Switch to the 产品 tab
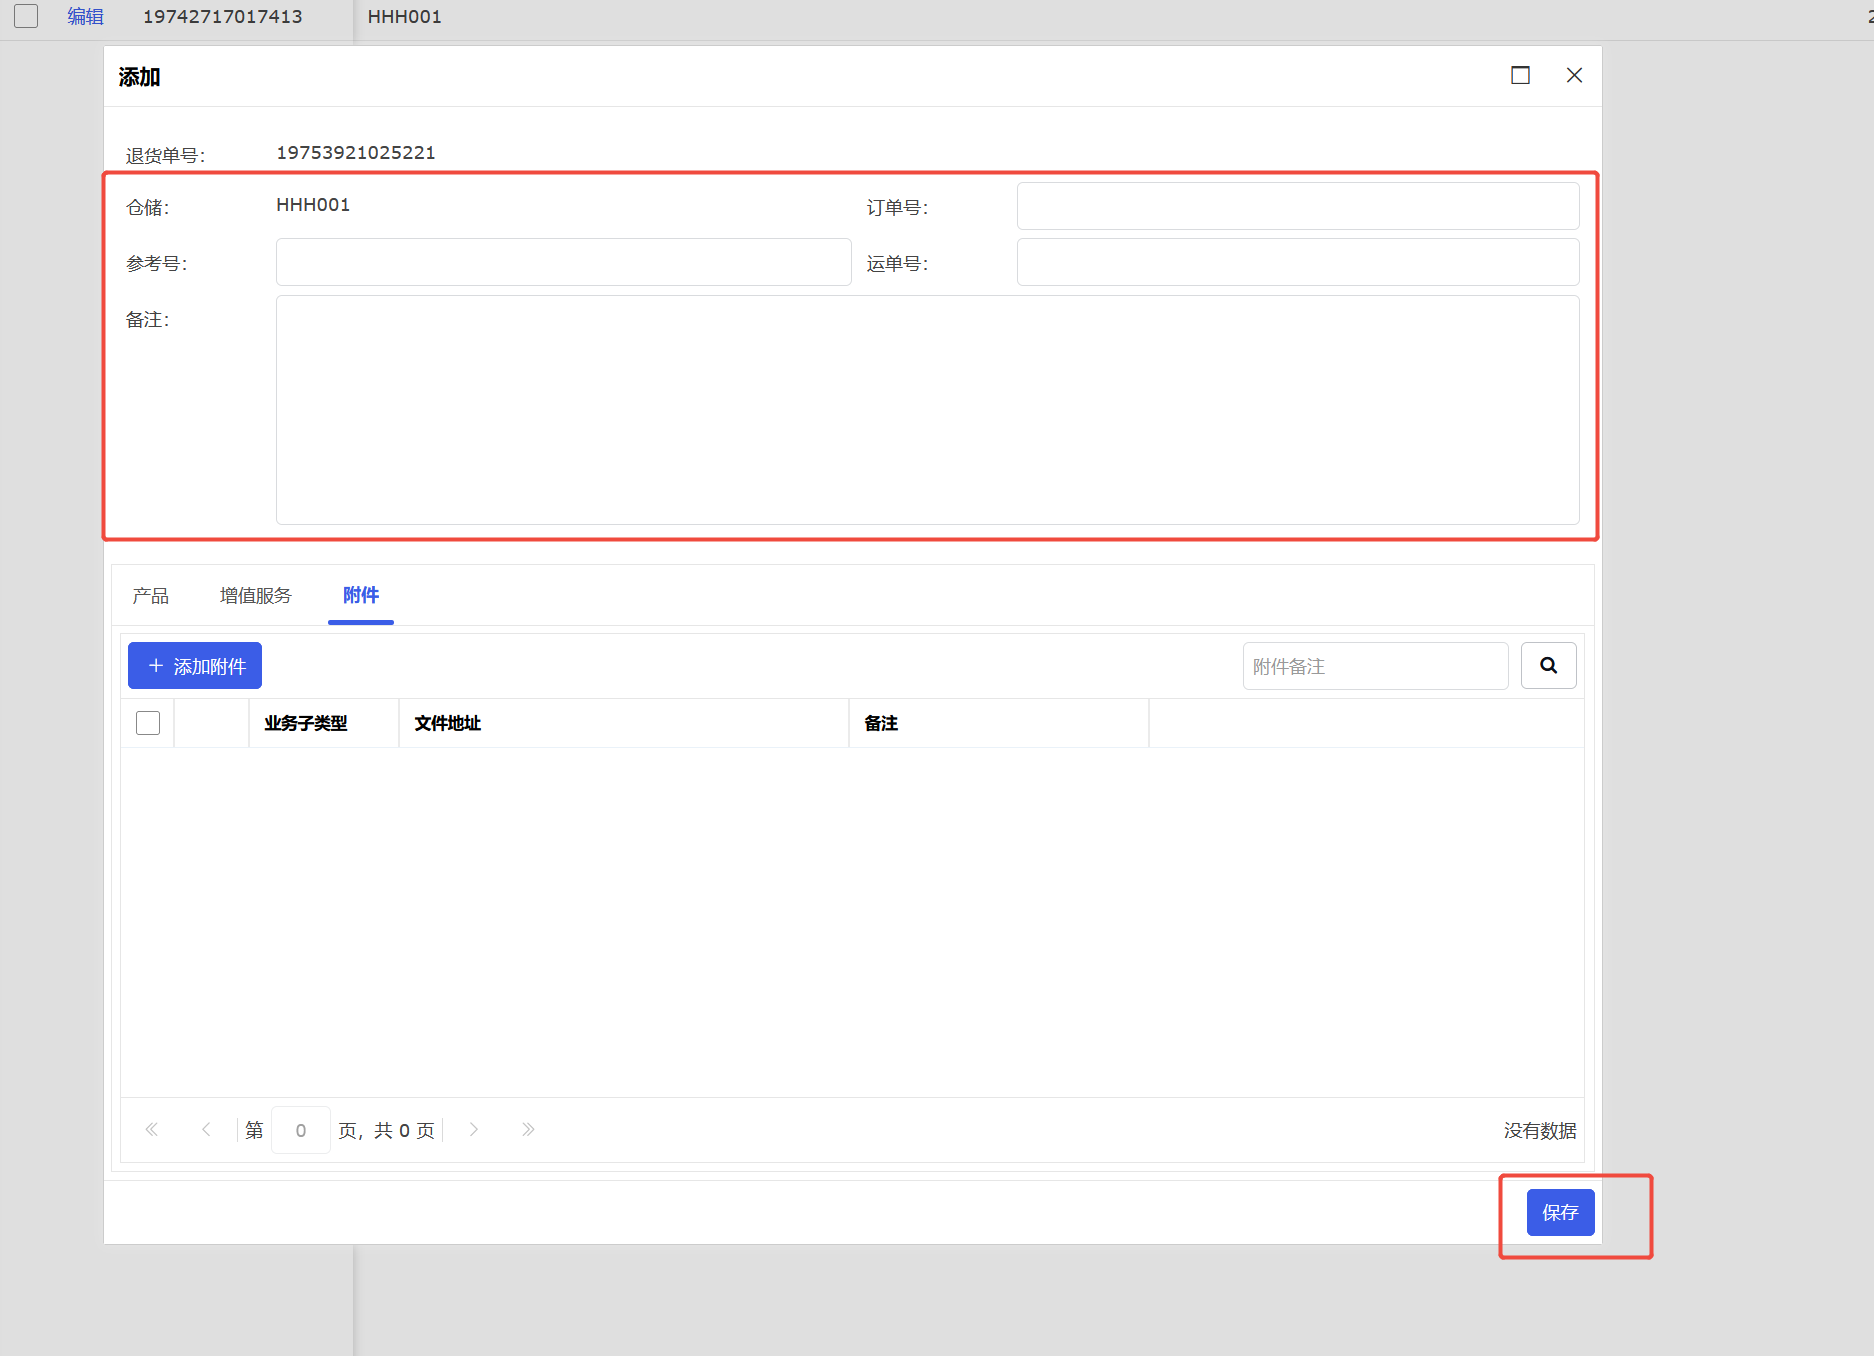Image resolution: width=1874 pixels, height=1356 pixels. click(150, 596)
